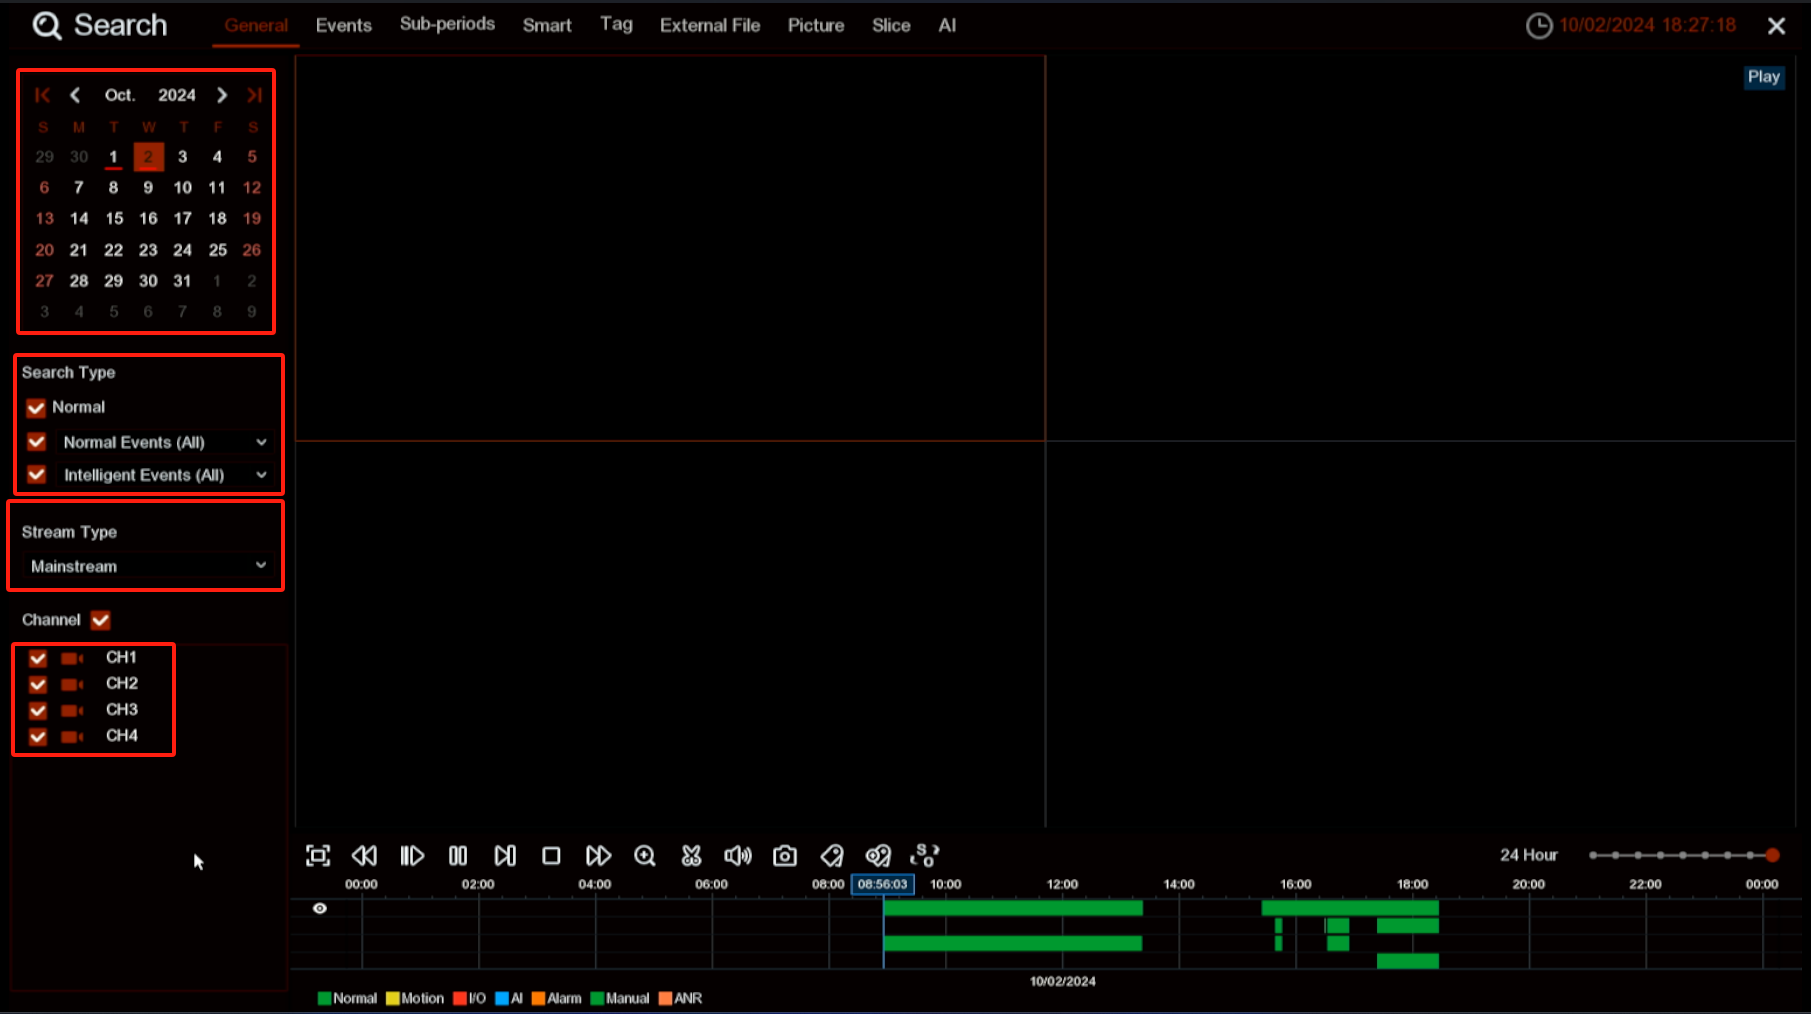Open the Events tab
Screen dimensions: 1811x1014
coord(343,25)
